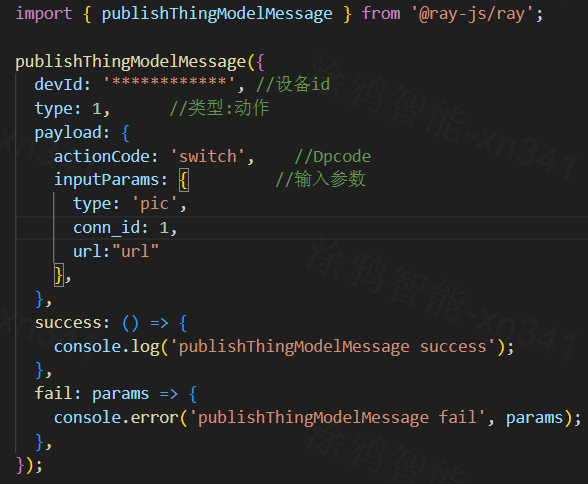Click the 'payload' property name
This screenshot has width=588, height=484.
pyautogui.click(x=68, y=133)
